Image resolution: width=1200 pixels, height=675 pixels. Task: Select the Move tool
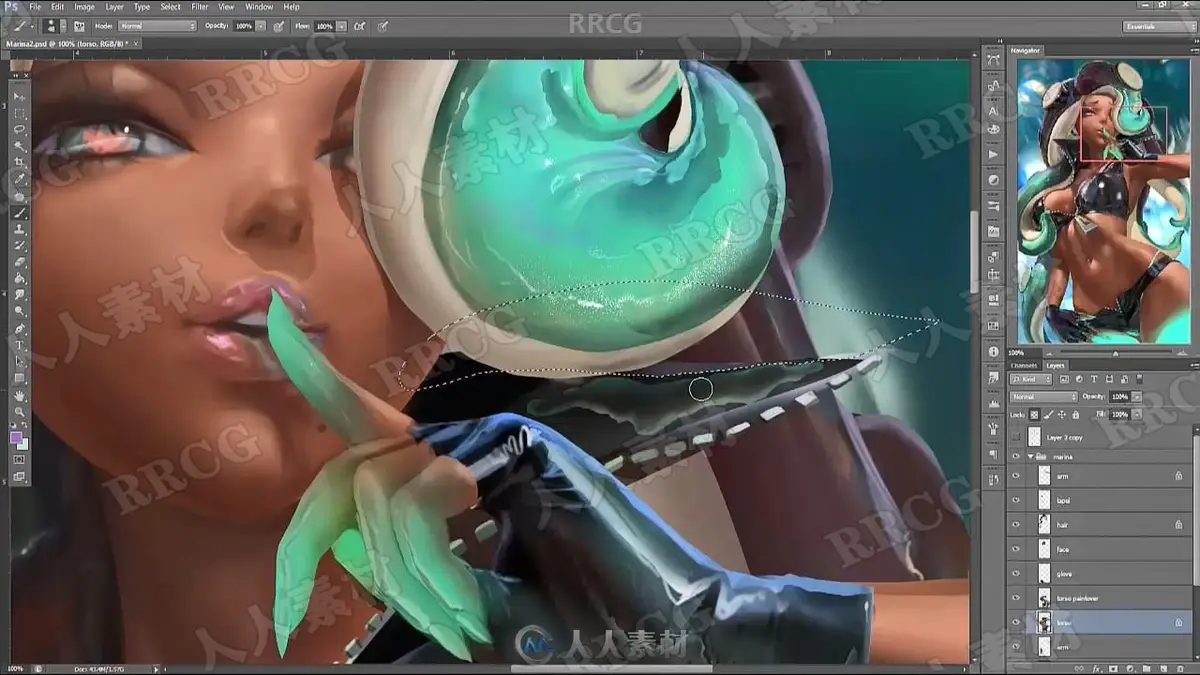(x=19, y=96)
